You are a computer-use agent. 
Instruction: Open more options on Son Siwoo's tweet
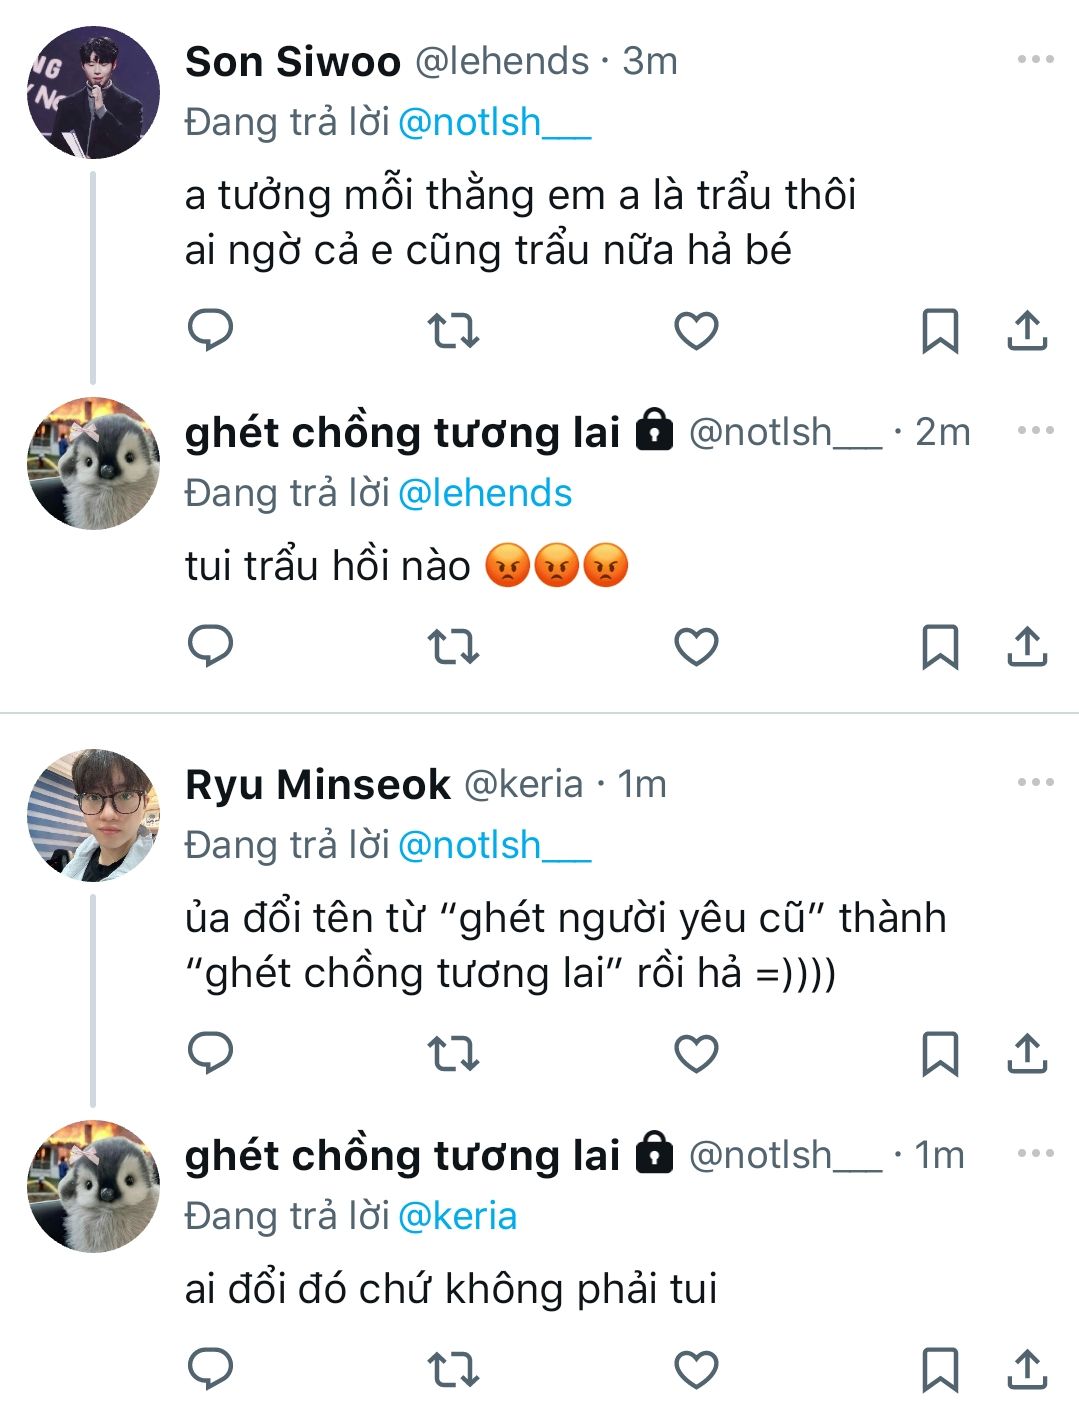coord(1035,60)
